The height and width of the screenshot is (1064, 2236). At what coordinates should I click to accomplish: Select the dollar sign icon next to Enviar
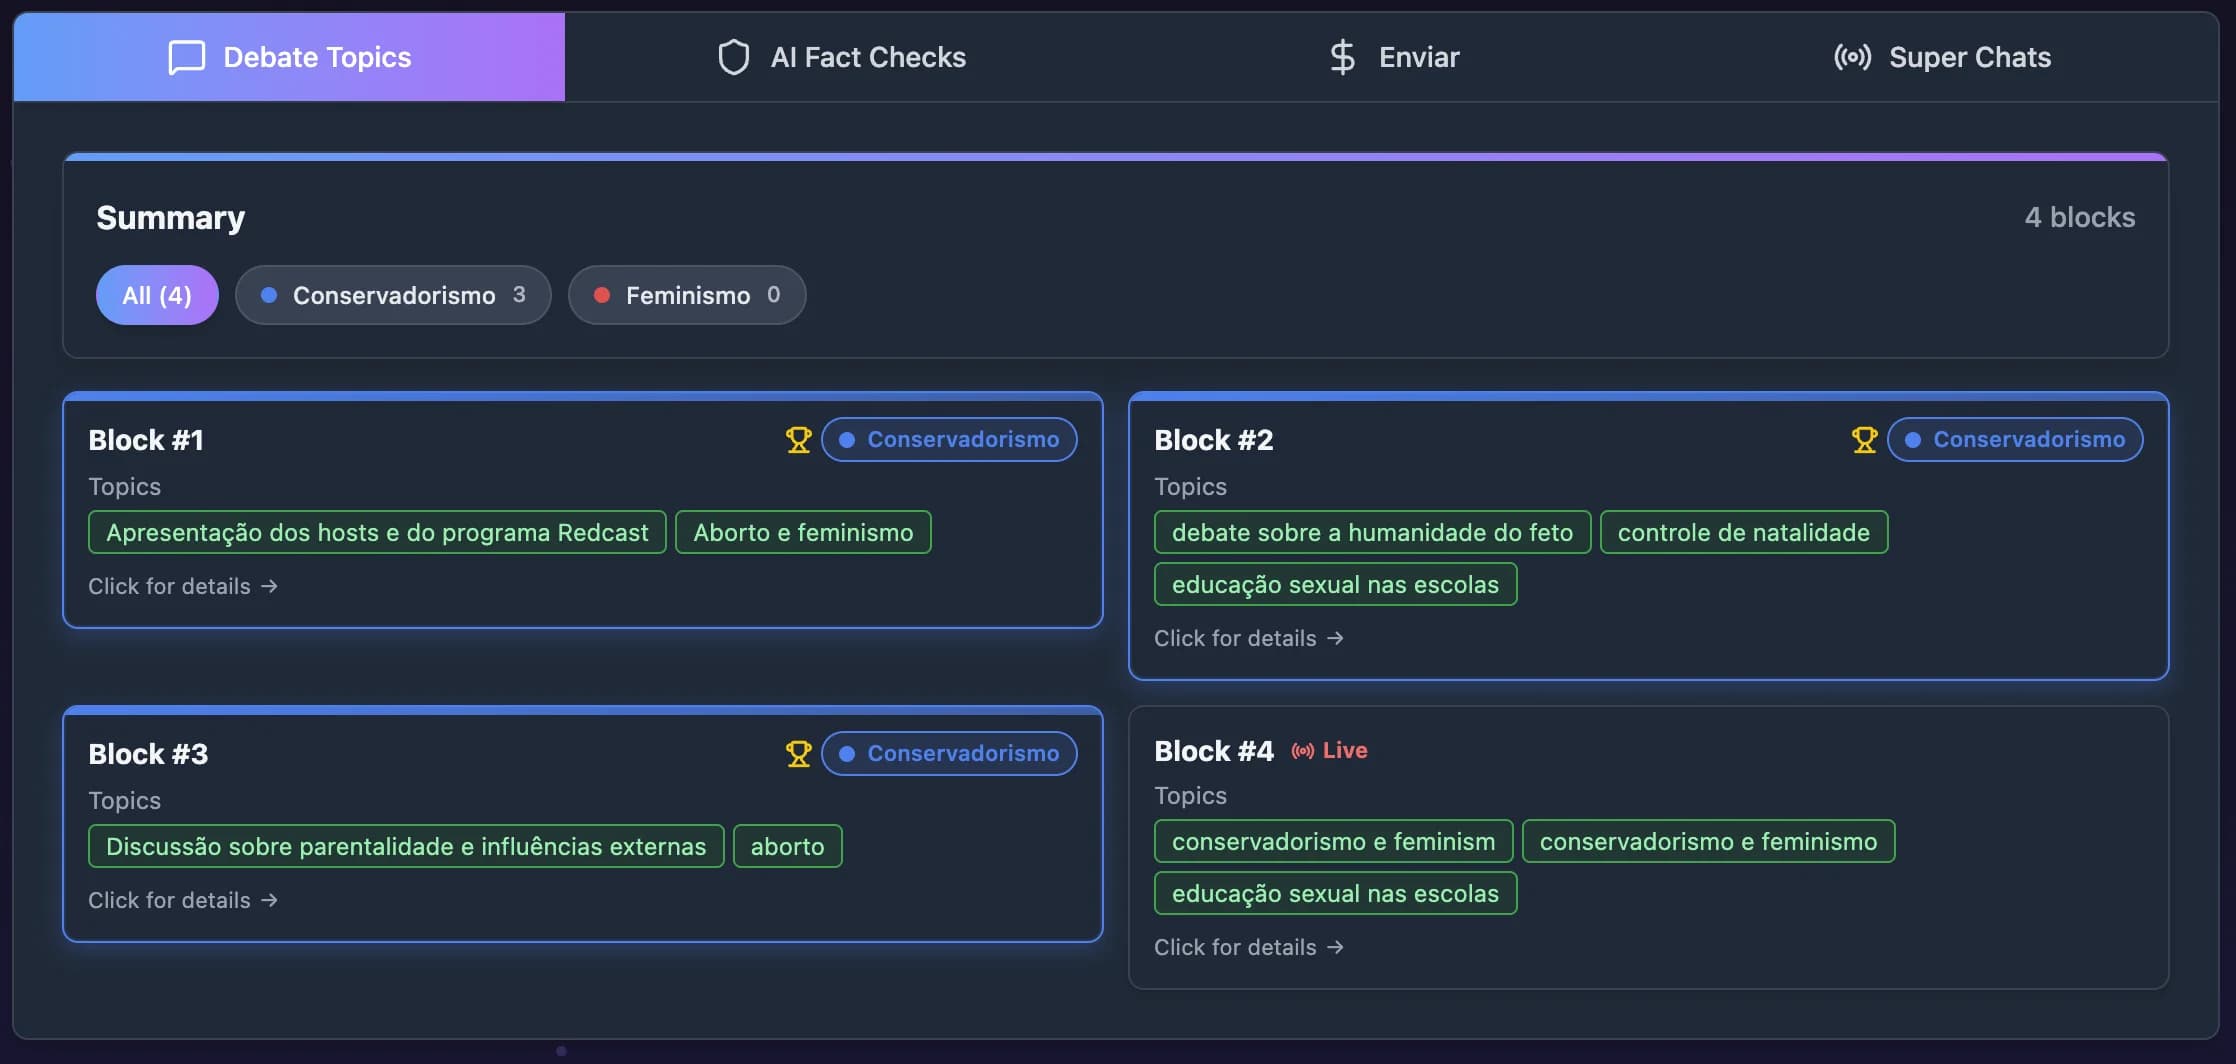pyautogui.click(x=1341, y=57)
